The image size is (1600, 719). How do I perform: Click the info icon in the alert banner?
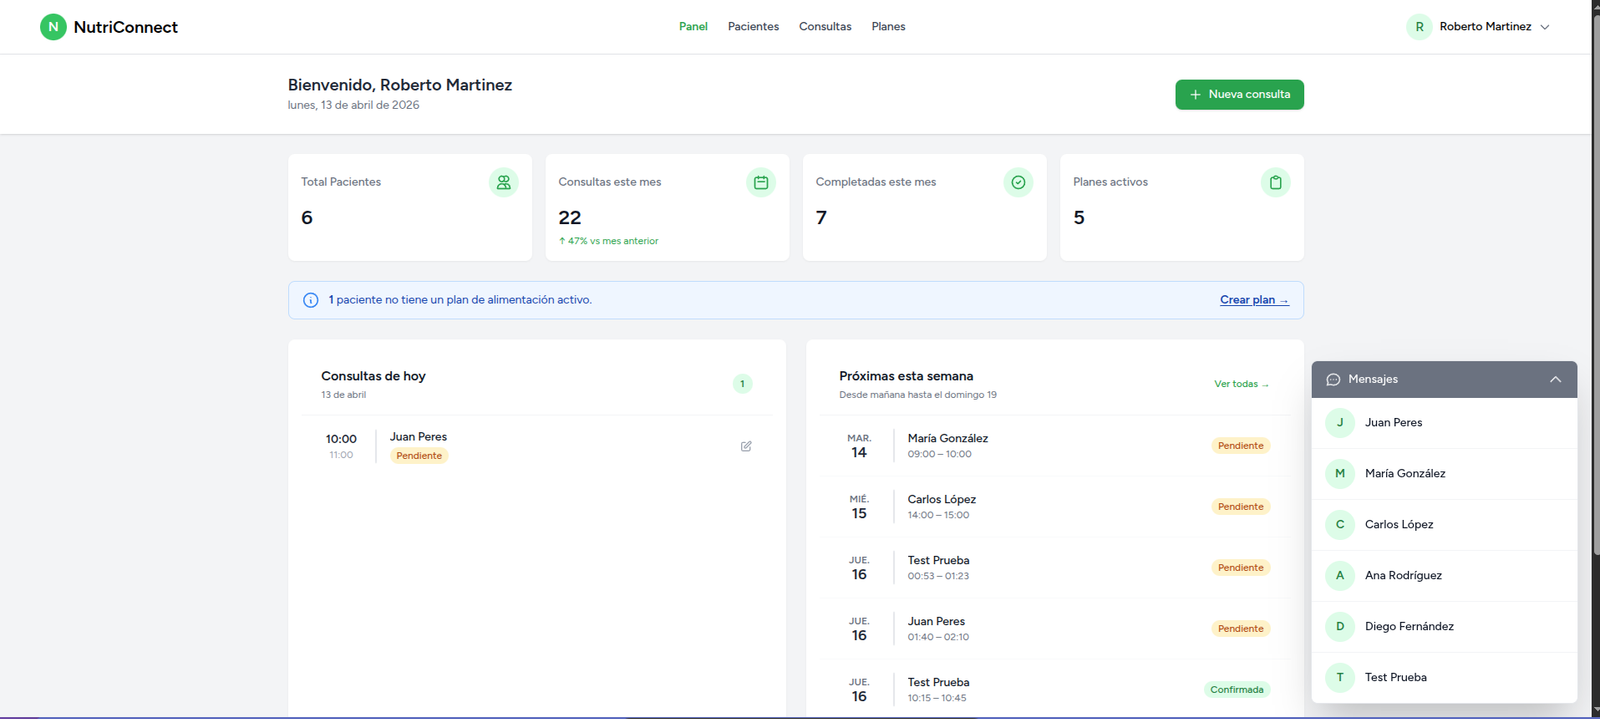tap(311, 300)
